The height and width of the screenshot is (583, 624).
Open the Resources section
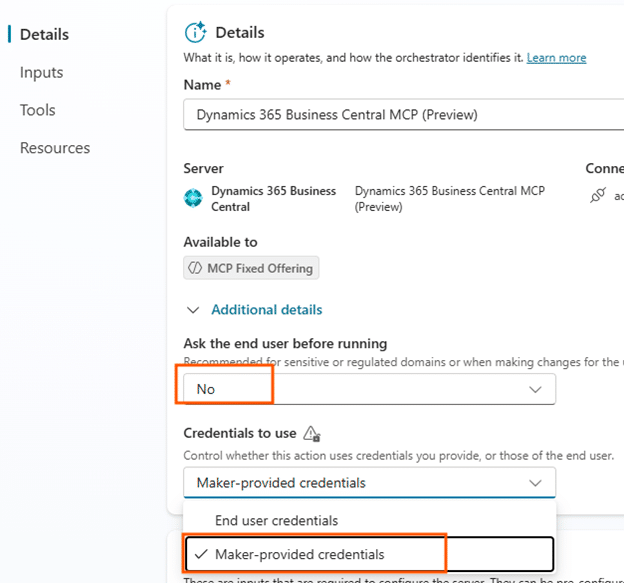point(55,148)
